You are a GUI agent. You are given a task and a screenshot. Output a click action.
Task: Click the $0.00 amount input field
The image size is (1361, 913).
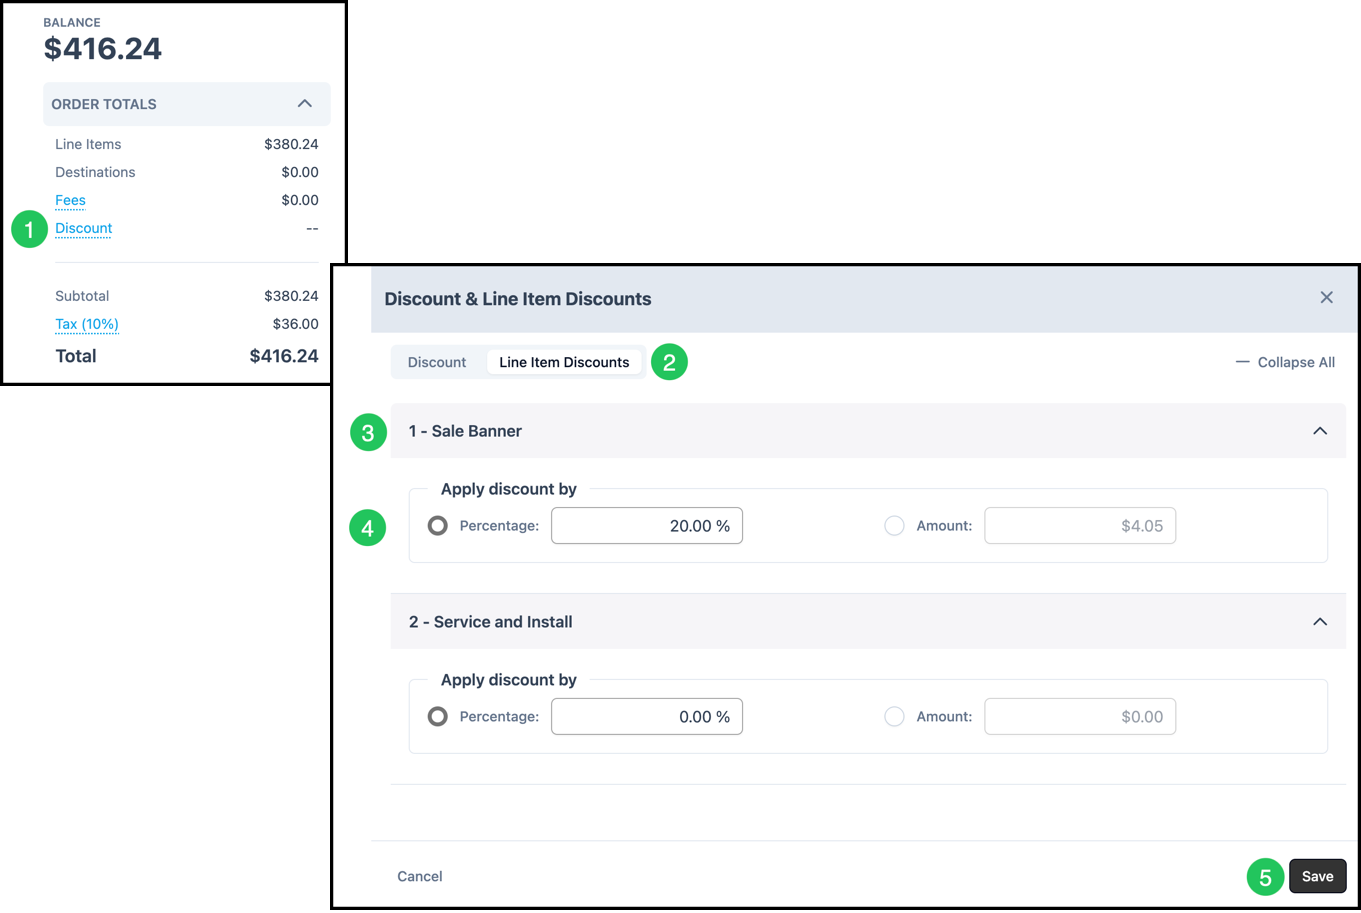(1080, 716)
